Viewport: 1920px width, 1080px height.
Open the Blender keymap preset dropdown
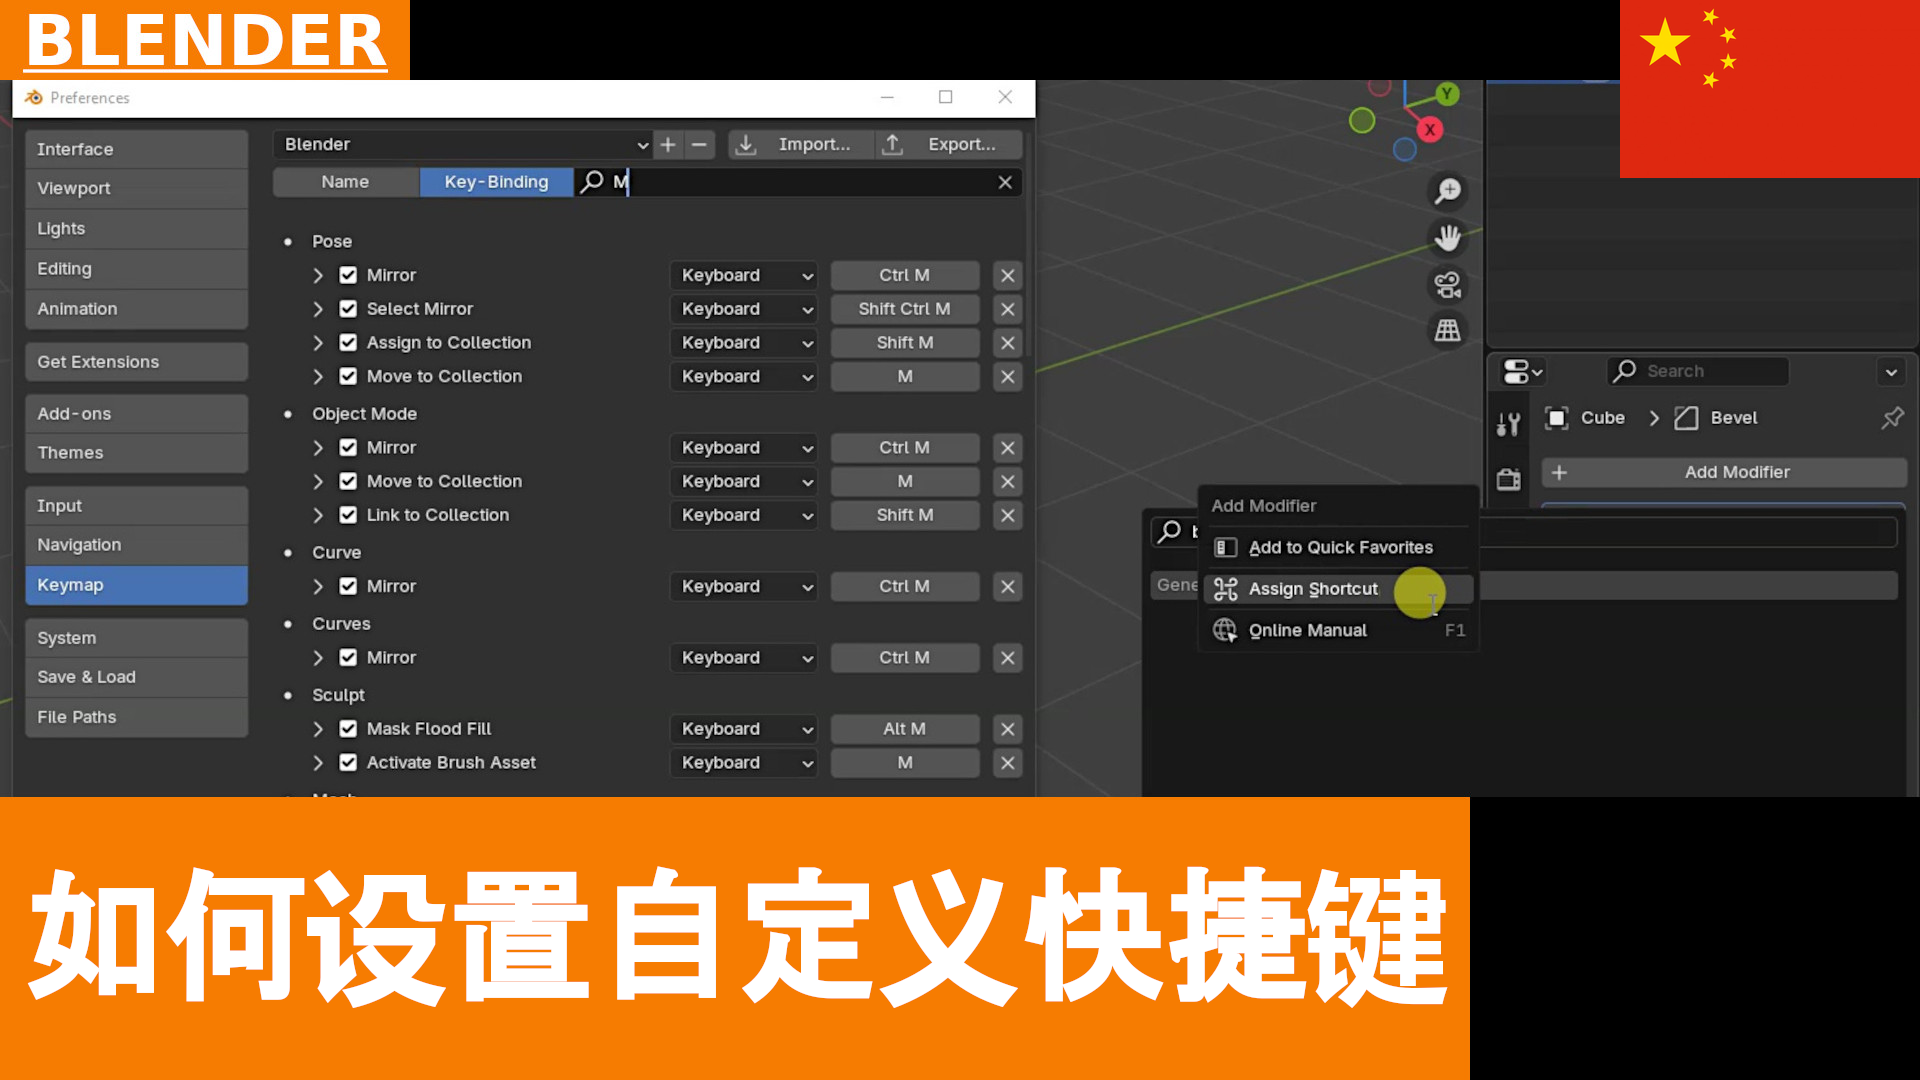tap(463, 144)
